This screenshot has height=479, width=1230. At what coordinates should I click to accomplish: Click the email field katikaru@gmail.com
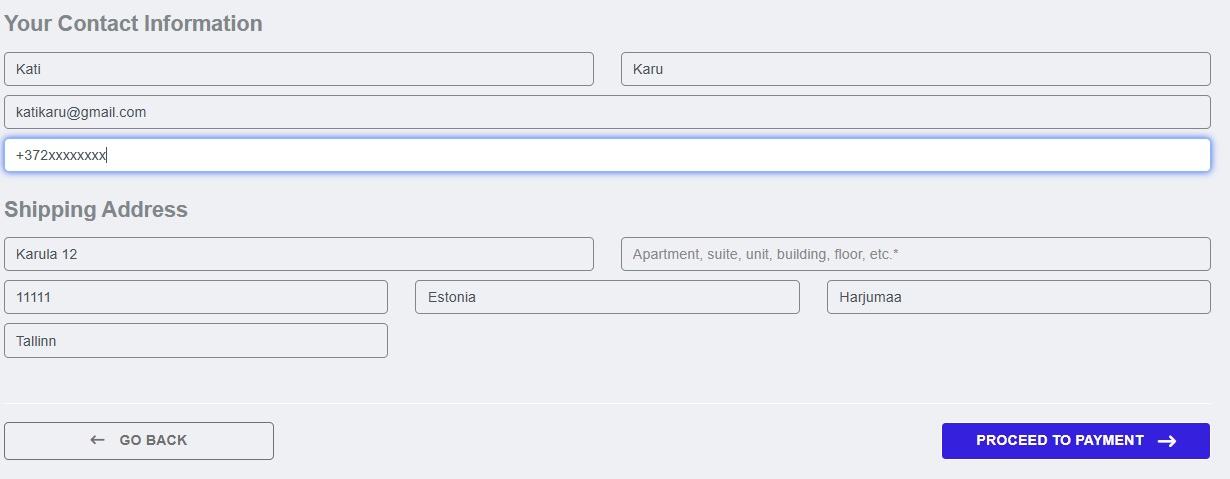pyautogui.click(x=607, y=112)
